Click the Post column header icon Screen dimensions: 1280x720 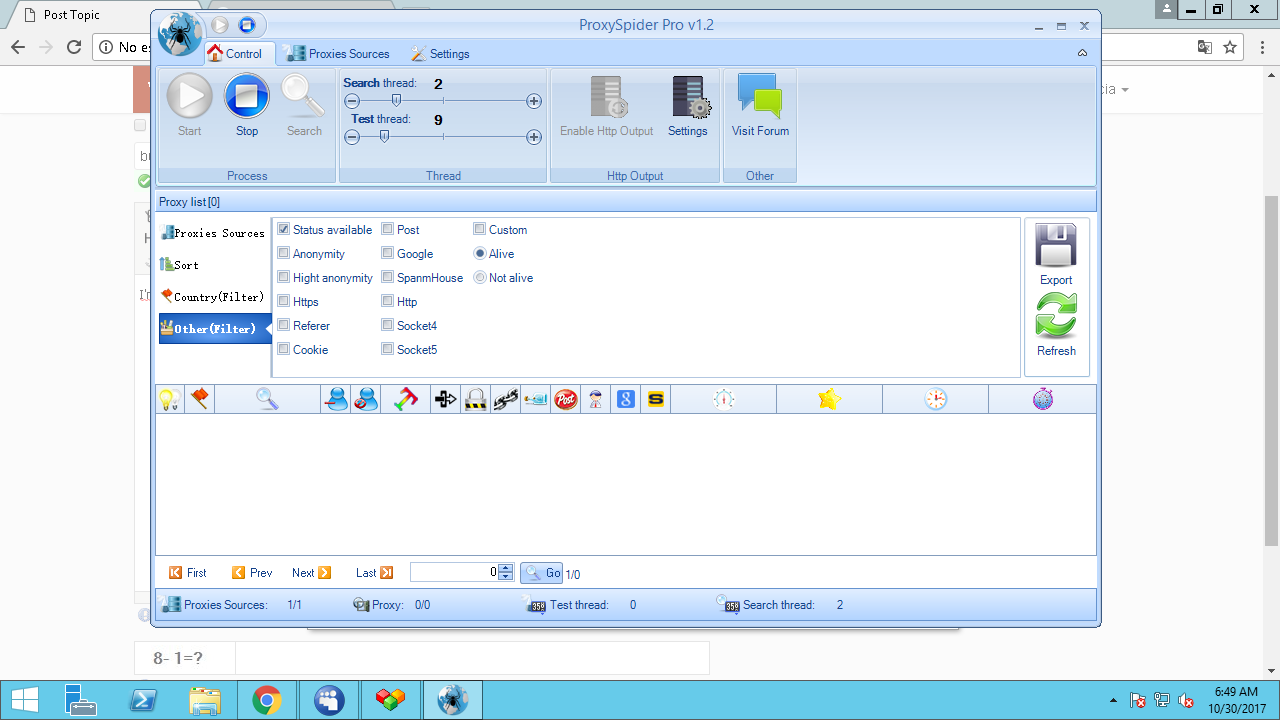566,400
